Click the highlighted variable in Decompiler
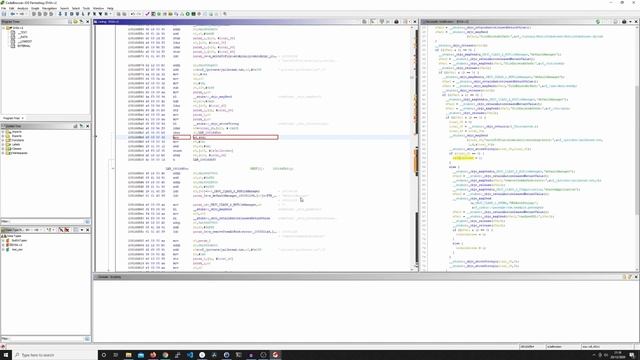640x360 pixels. pyautogui.click(x=463, y=158)
